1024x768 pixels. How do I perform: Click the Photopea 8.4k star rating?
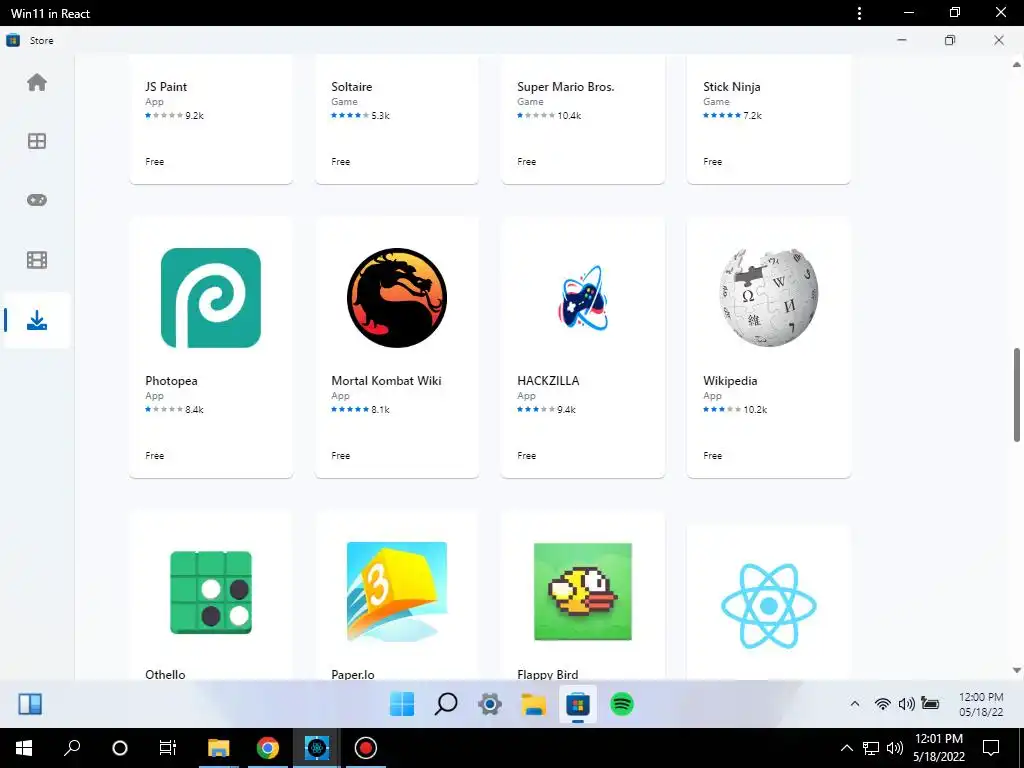174,409
